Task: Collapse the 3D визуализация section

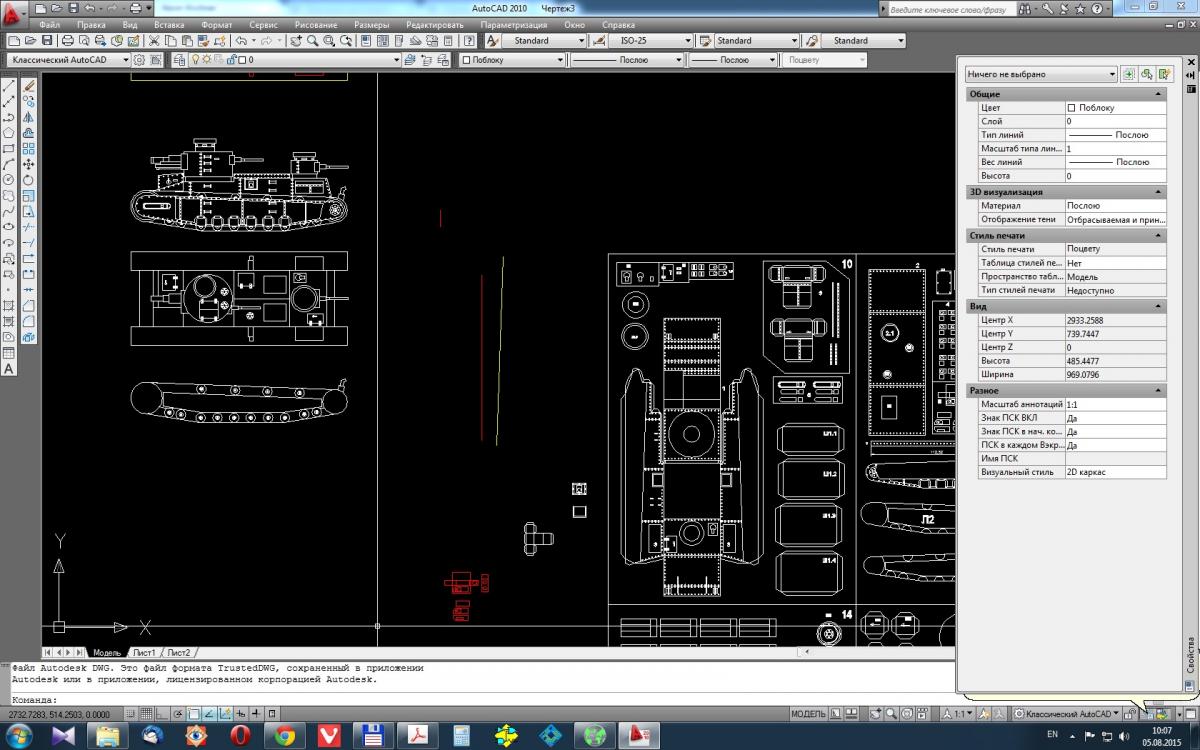Action: [1158, 191]
